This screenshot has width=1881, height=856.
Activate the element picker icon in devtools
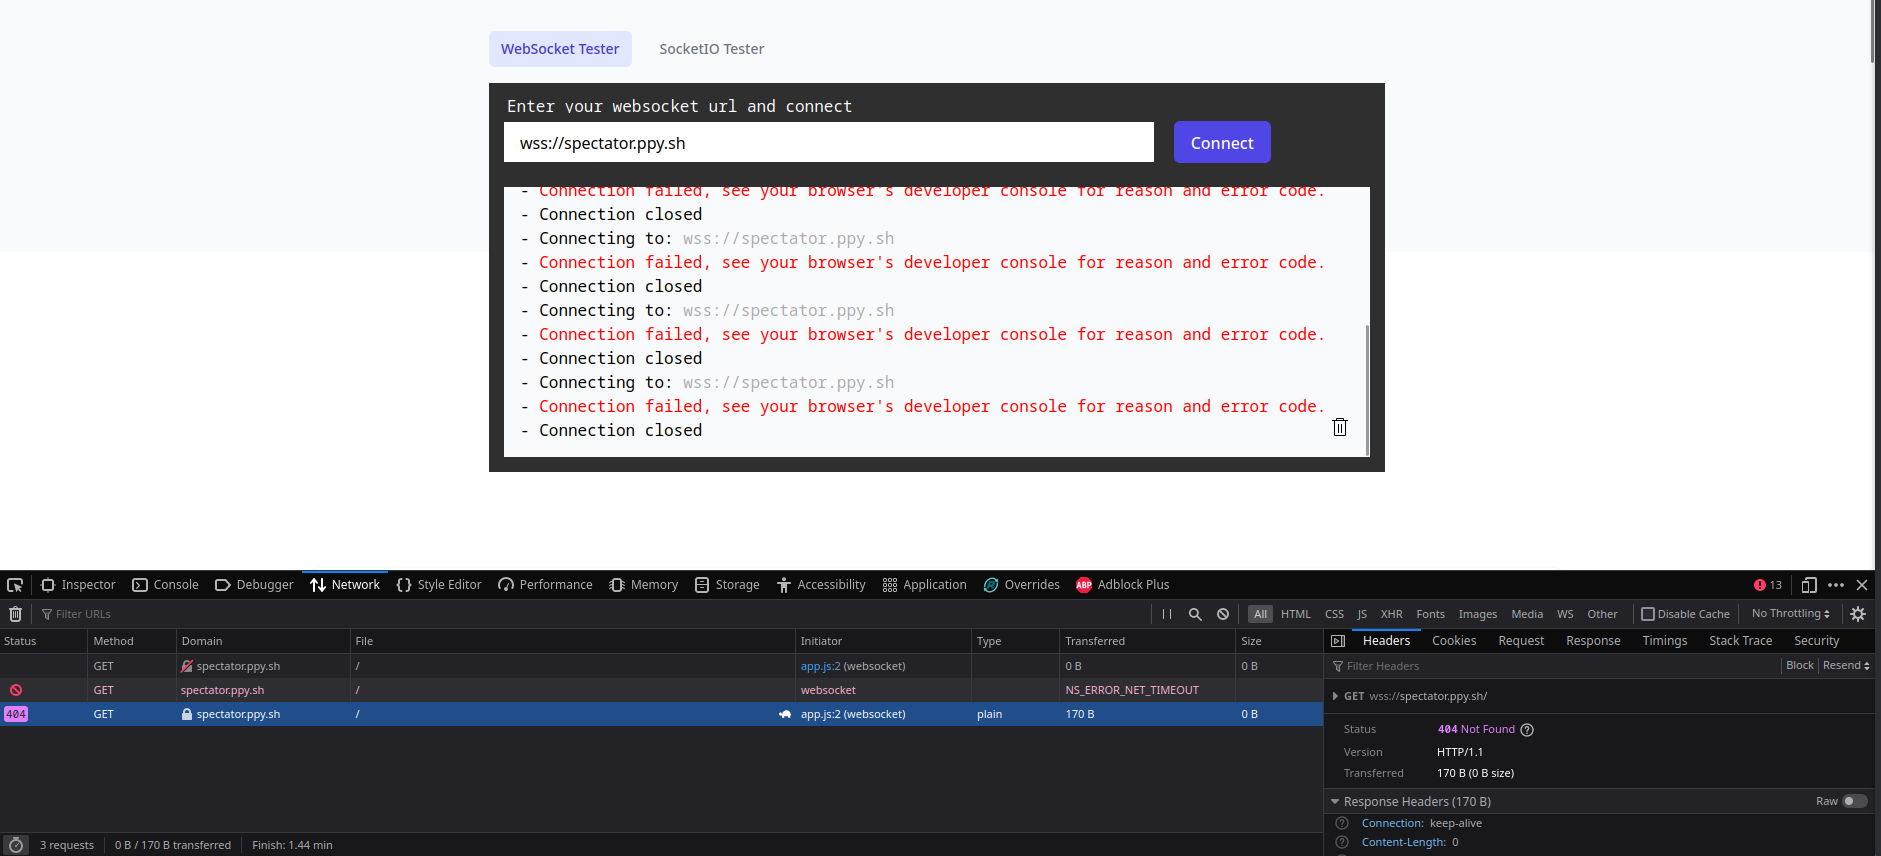[15, 585]
